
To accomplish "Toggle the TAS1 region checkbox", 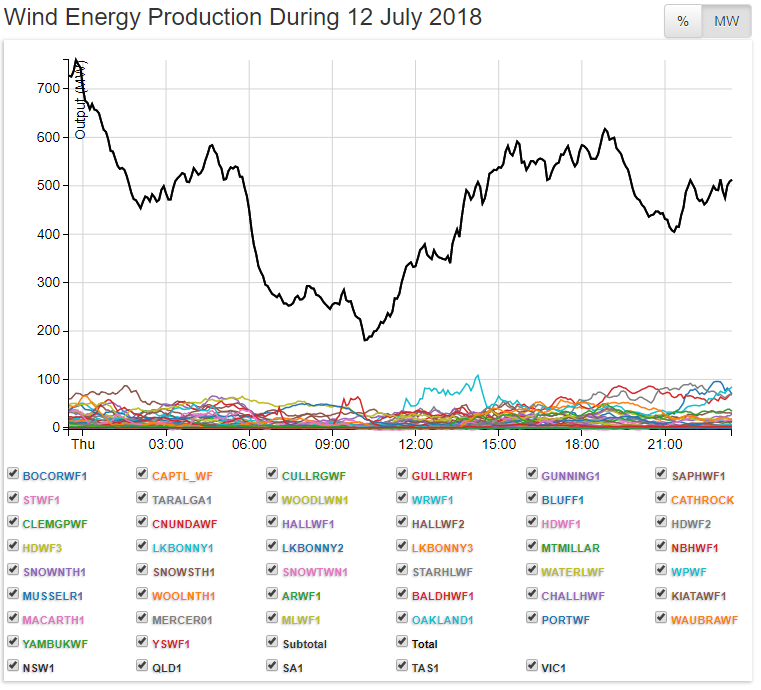I will (402, 665).
